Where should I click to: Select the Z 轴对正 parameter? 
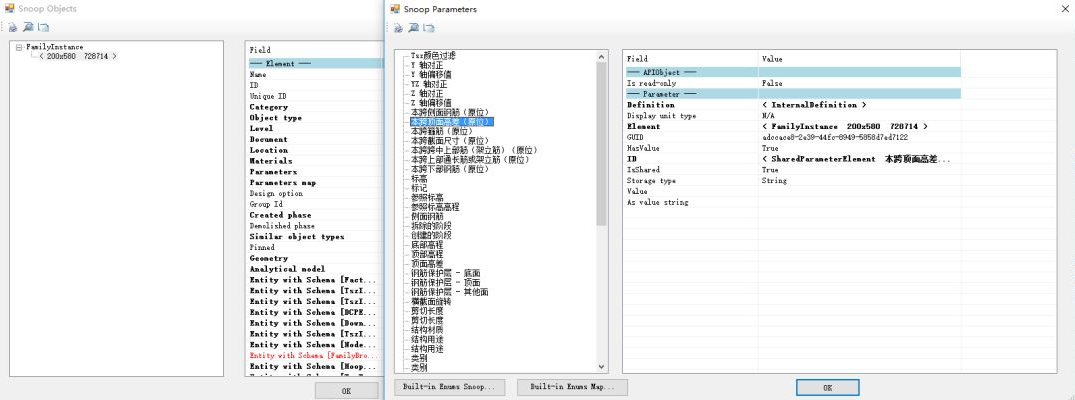pos(426,93)
